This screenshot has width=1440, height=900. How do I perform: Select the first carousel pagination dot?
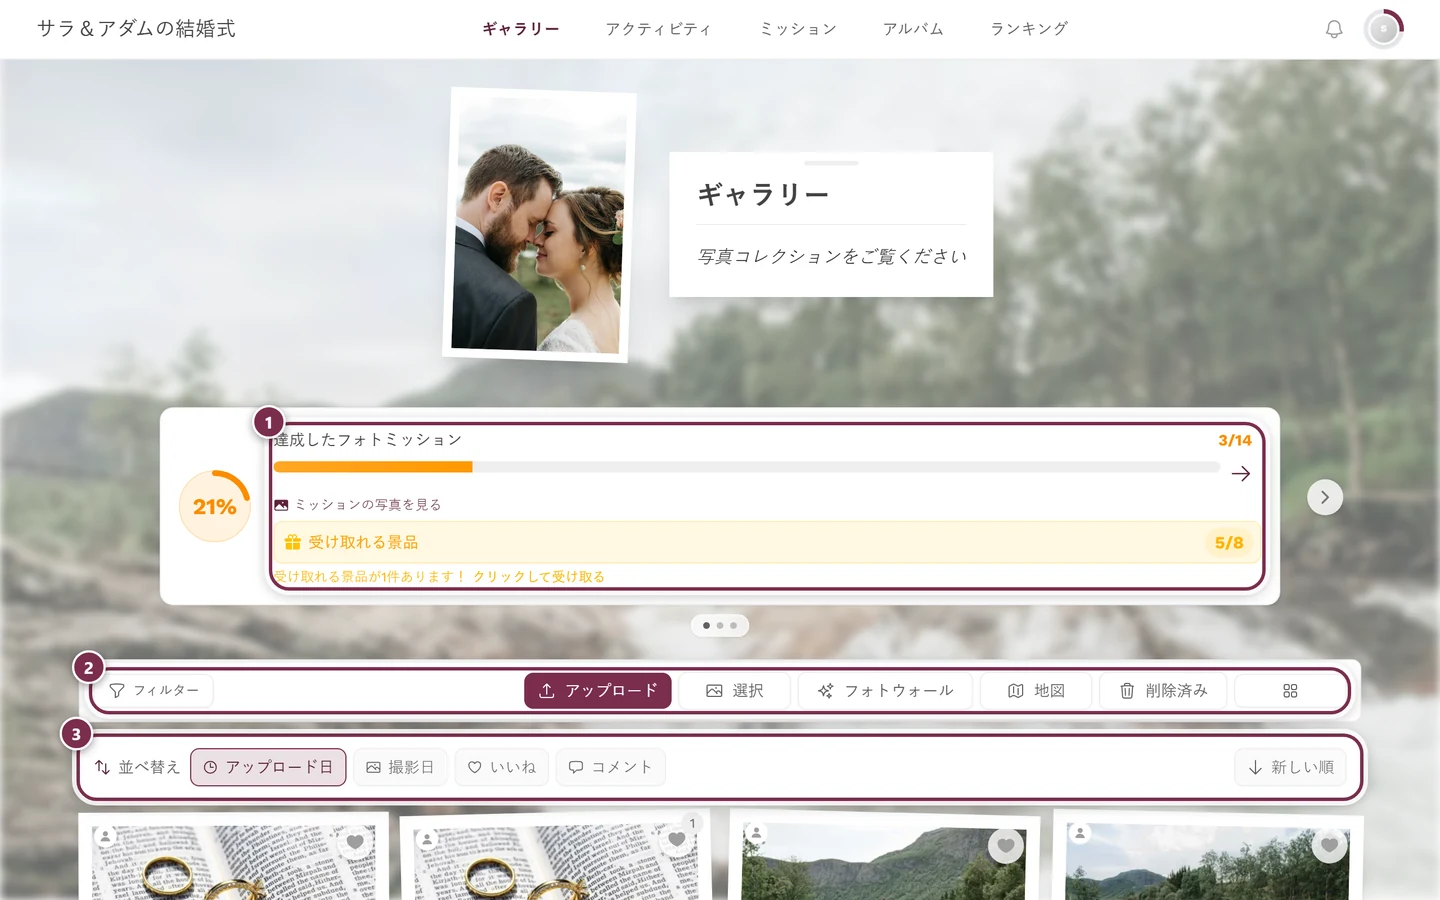707,626
